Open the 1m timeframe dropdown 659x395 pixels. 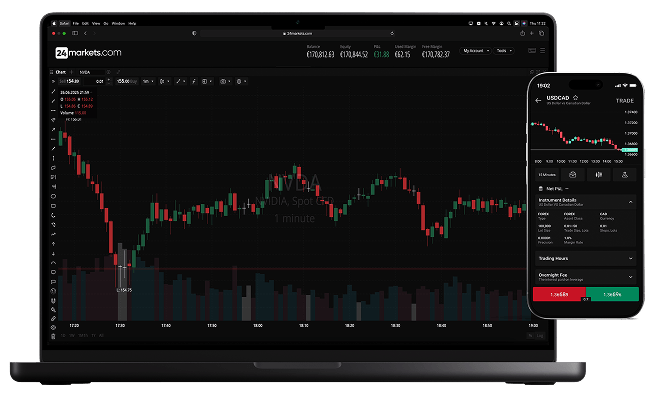click(148, 81)
